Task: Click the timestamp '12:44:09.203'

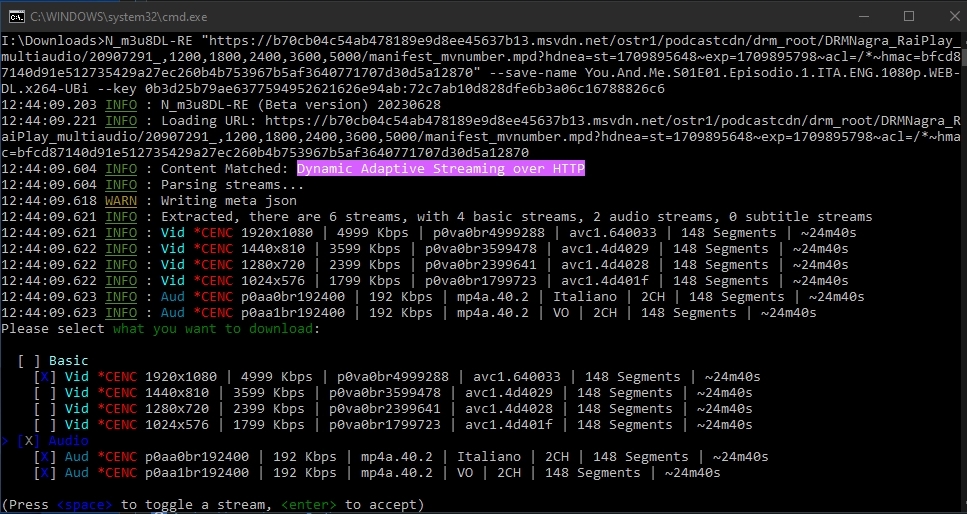Action: 49,104
